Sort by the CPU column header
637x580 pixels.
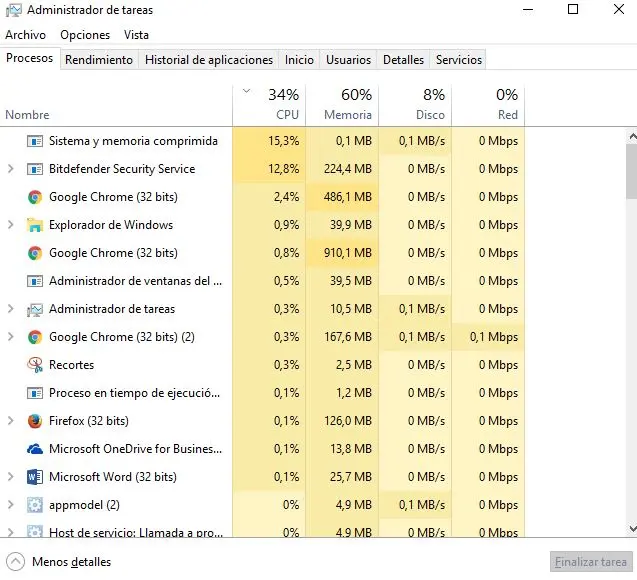point(269,106)
